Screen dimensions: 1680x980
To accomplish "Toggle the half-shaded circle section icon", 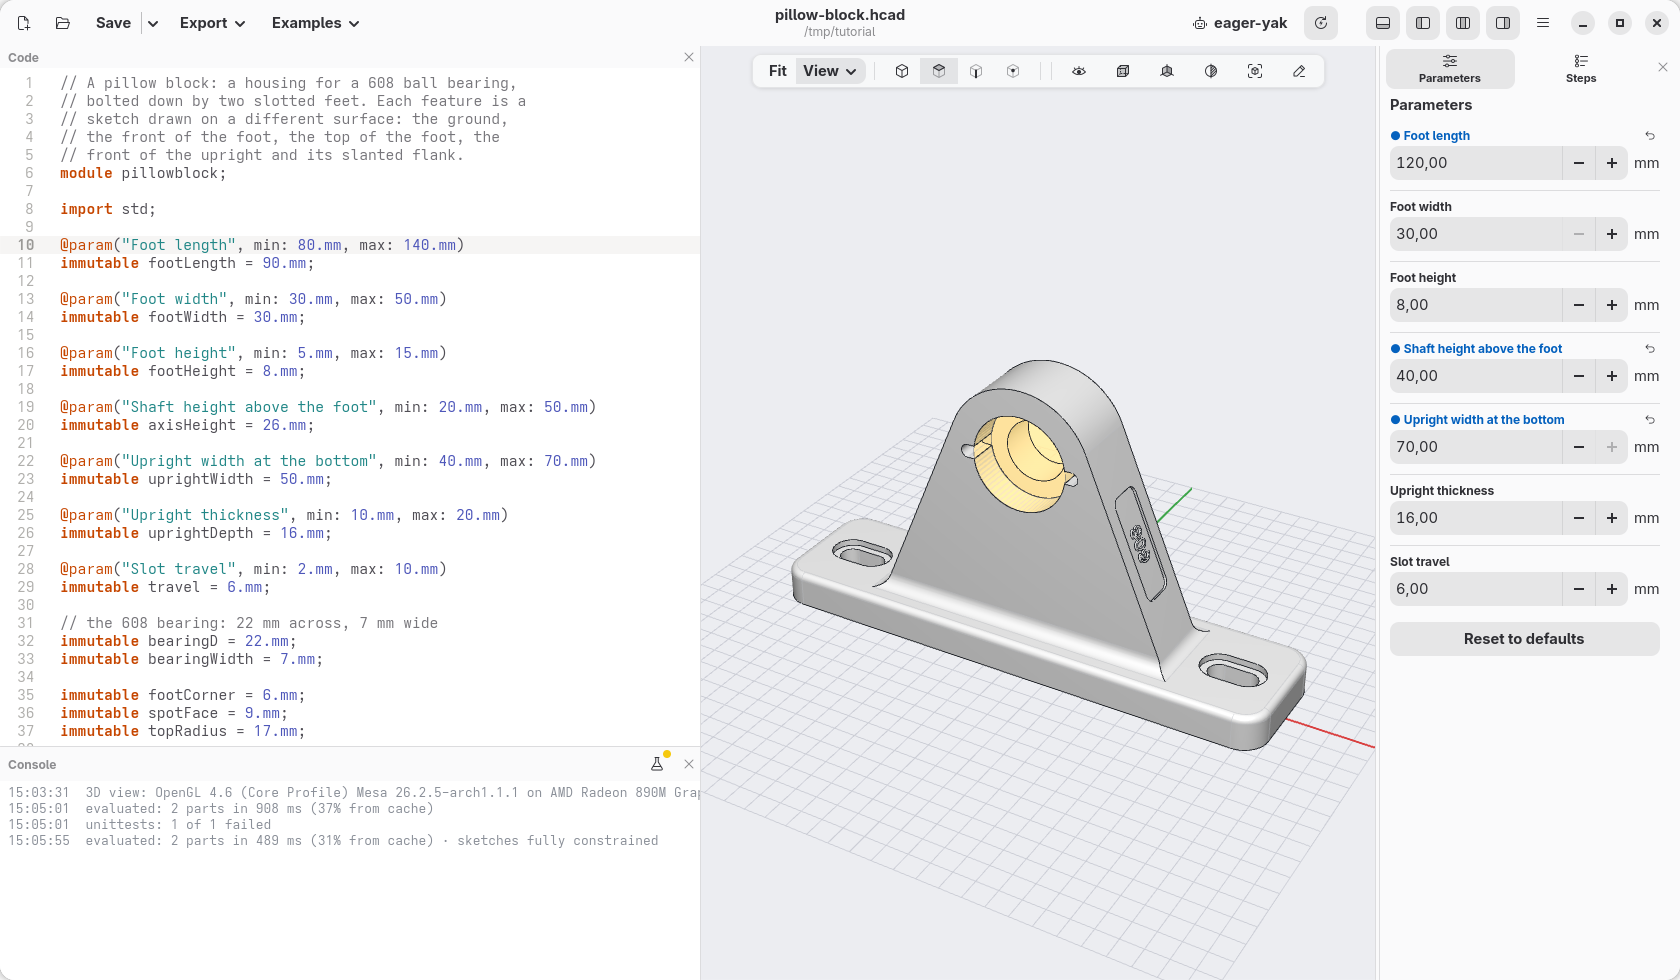I will pyautogui.click(x=1211, y=71).
